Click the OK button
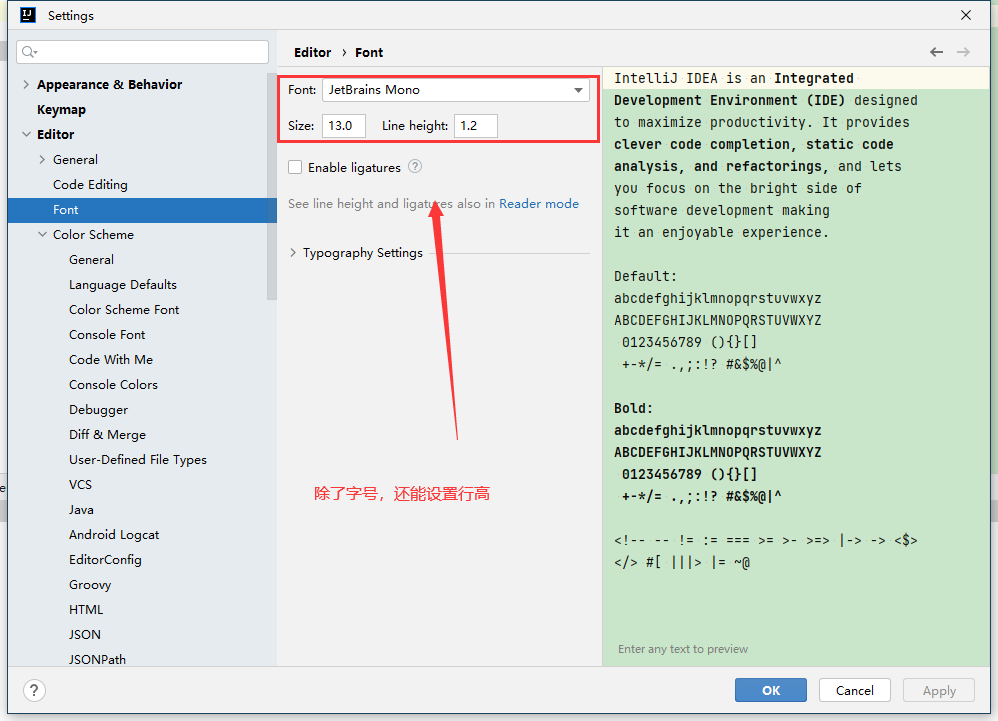 [771, 690]
